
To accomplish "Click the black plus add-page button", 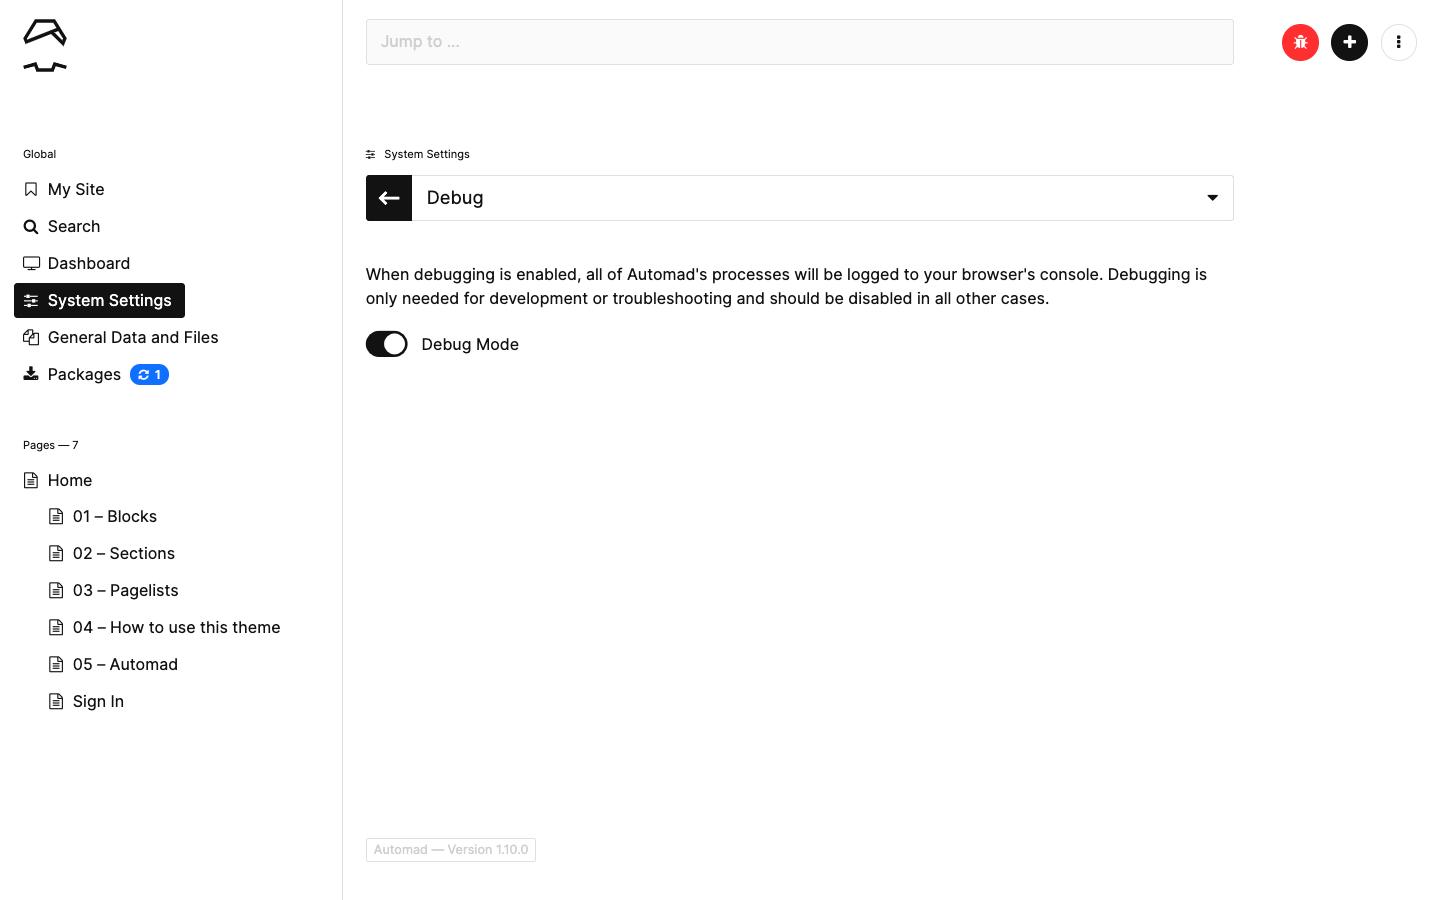I will pos(1349,42).
